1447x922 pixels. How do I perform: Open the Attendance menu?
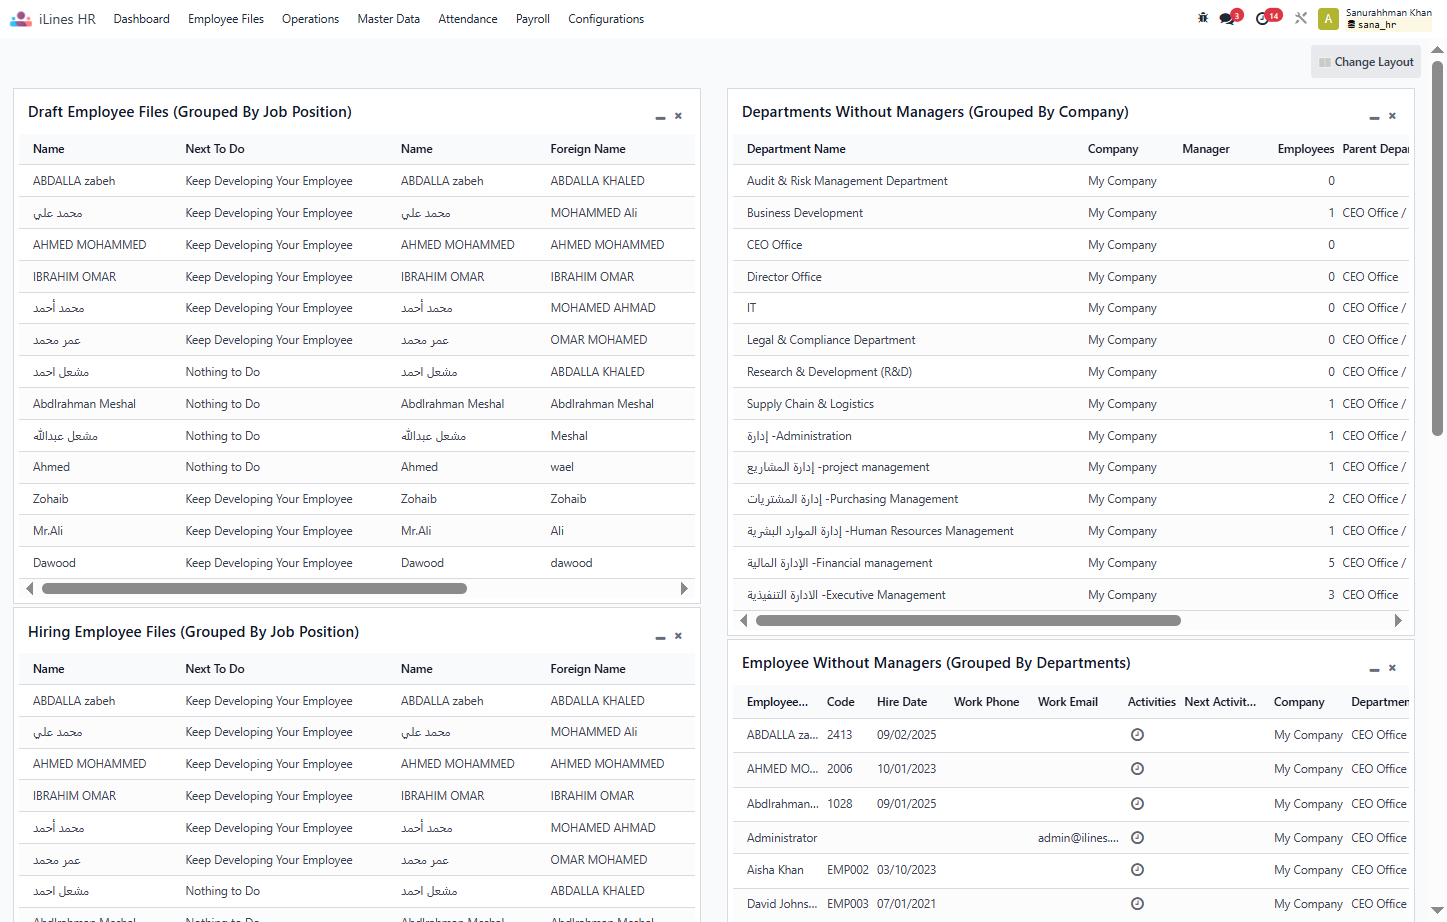click(467, 19)
